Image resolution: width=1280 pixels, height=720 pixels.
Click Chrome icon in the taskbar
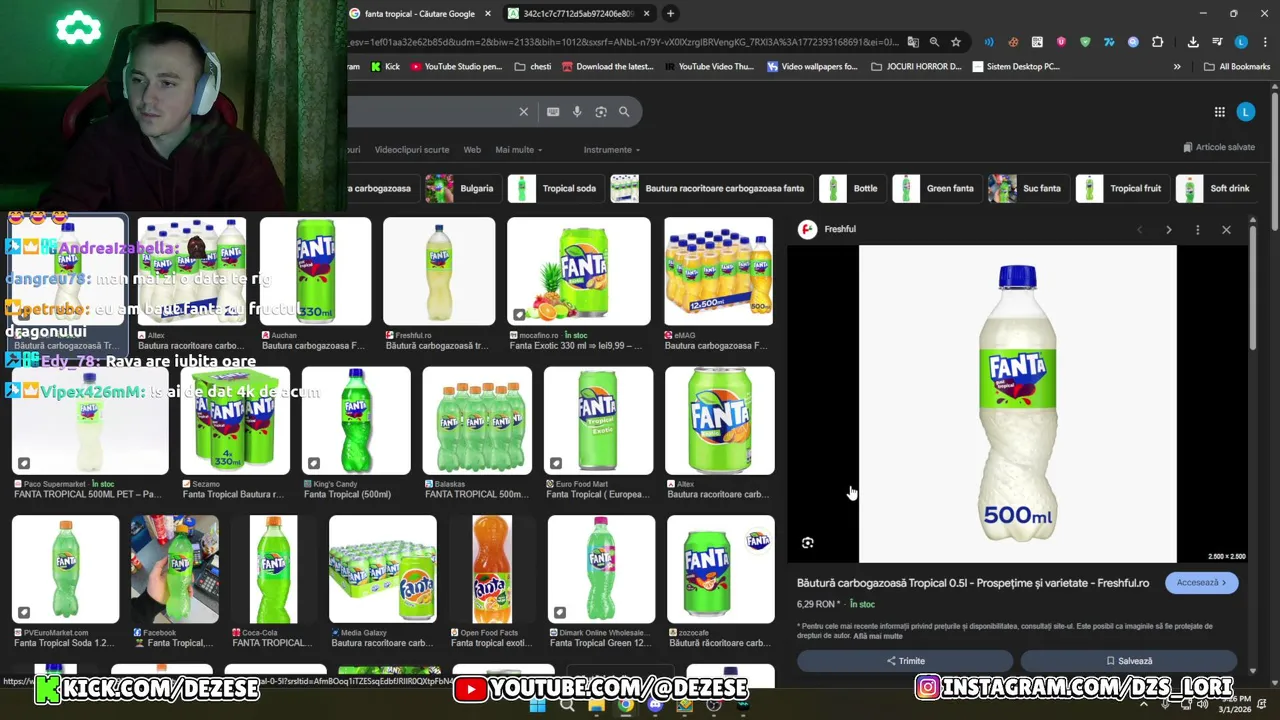click(x=625, y=705)
